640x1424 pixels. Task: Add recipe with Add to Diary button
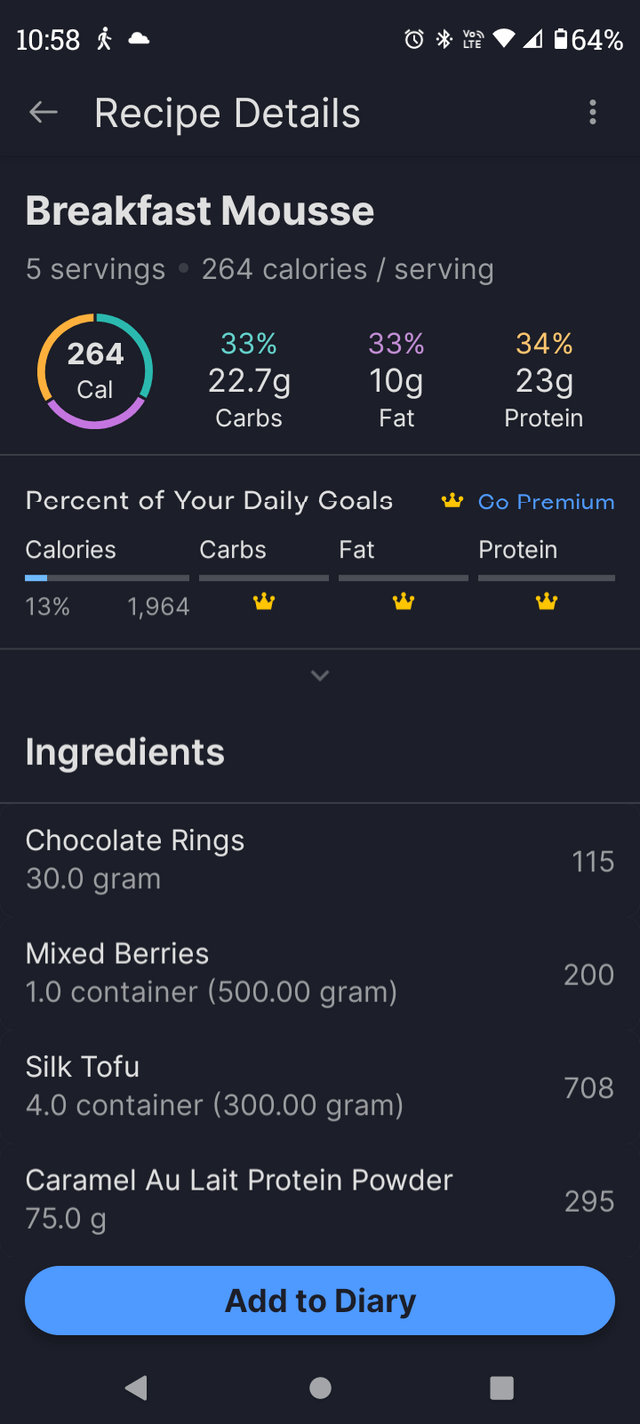[x=320, y=1300]
